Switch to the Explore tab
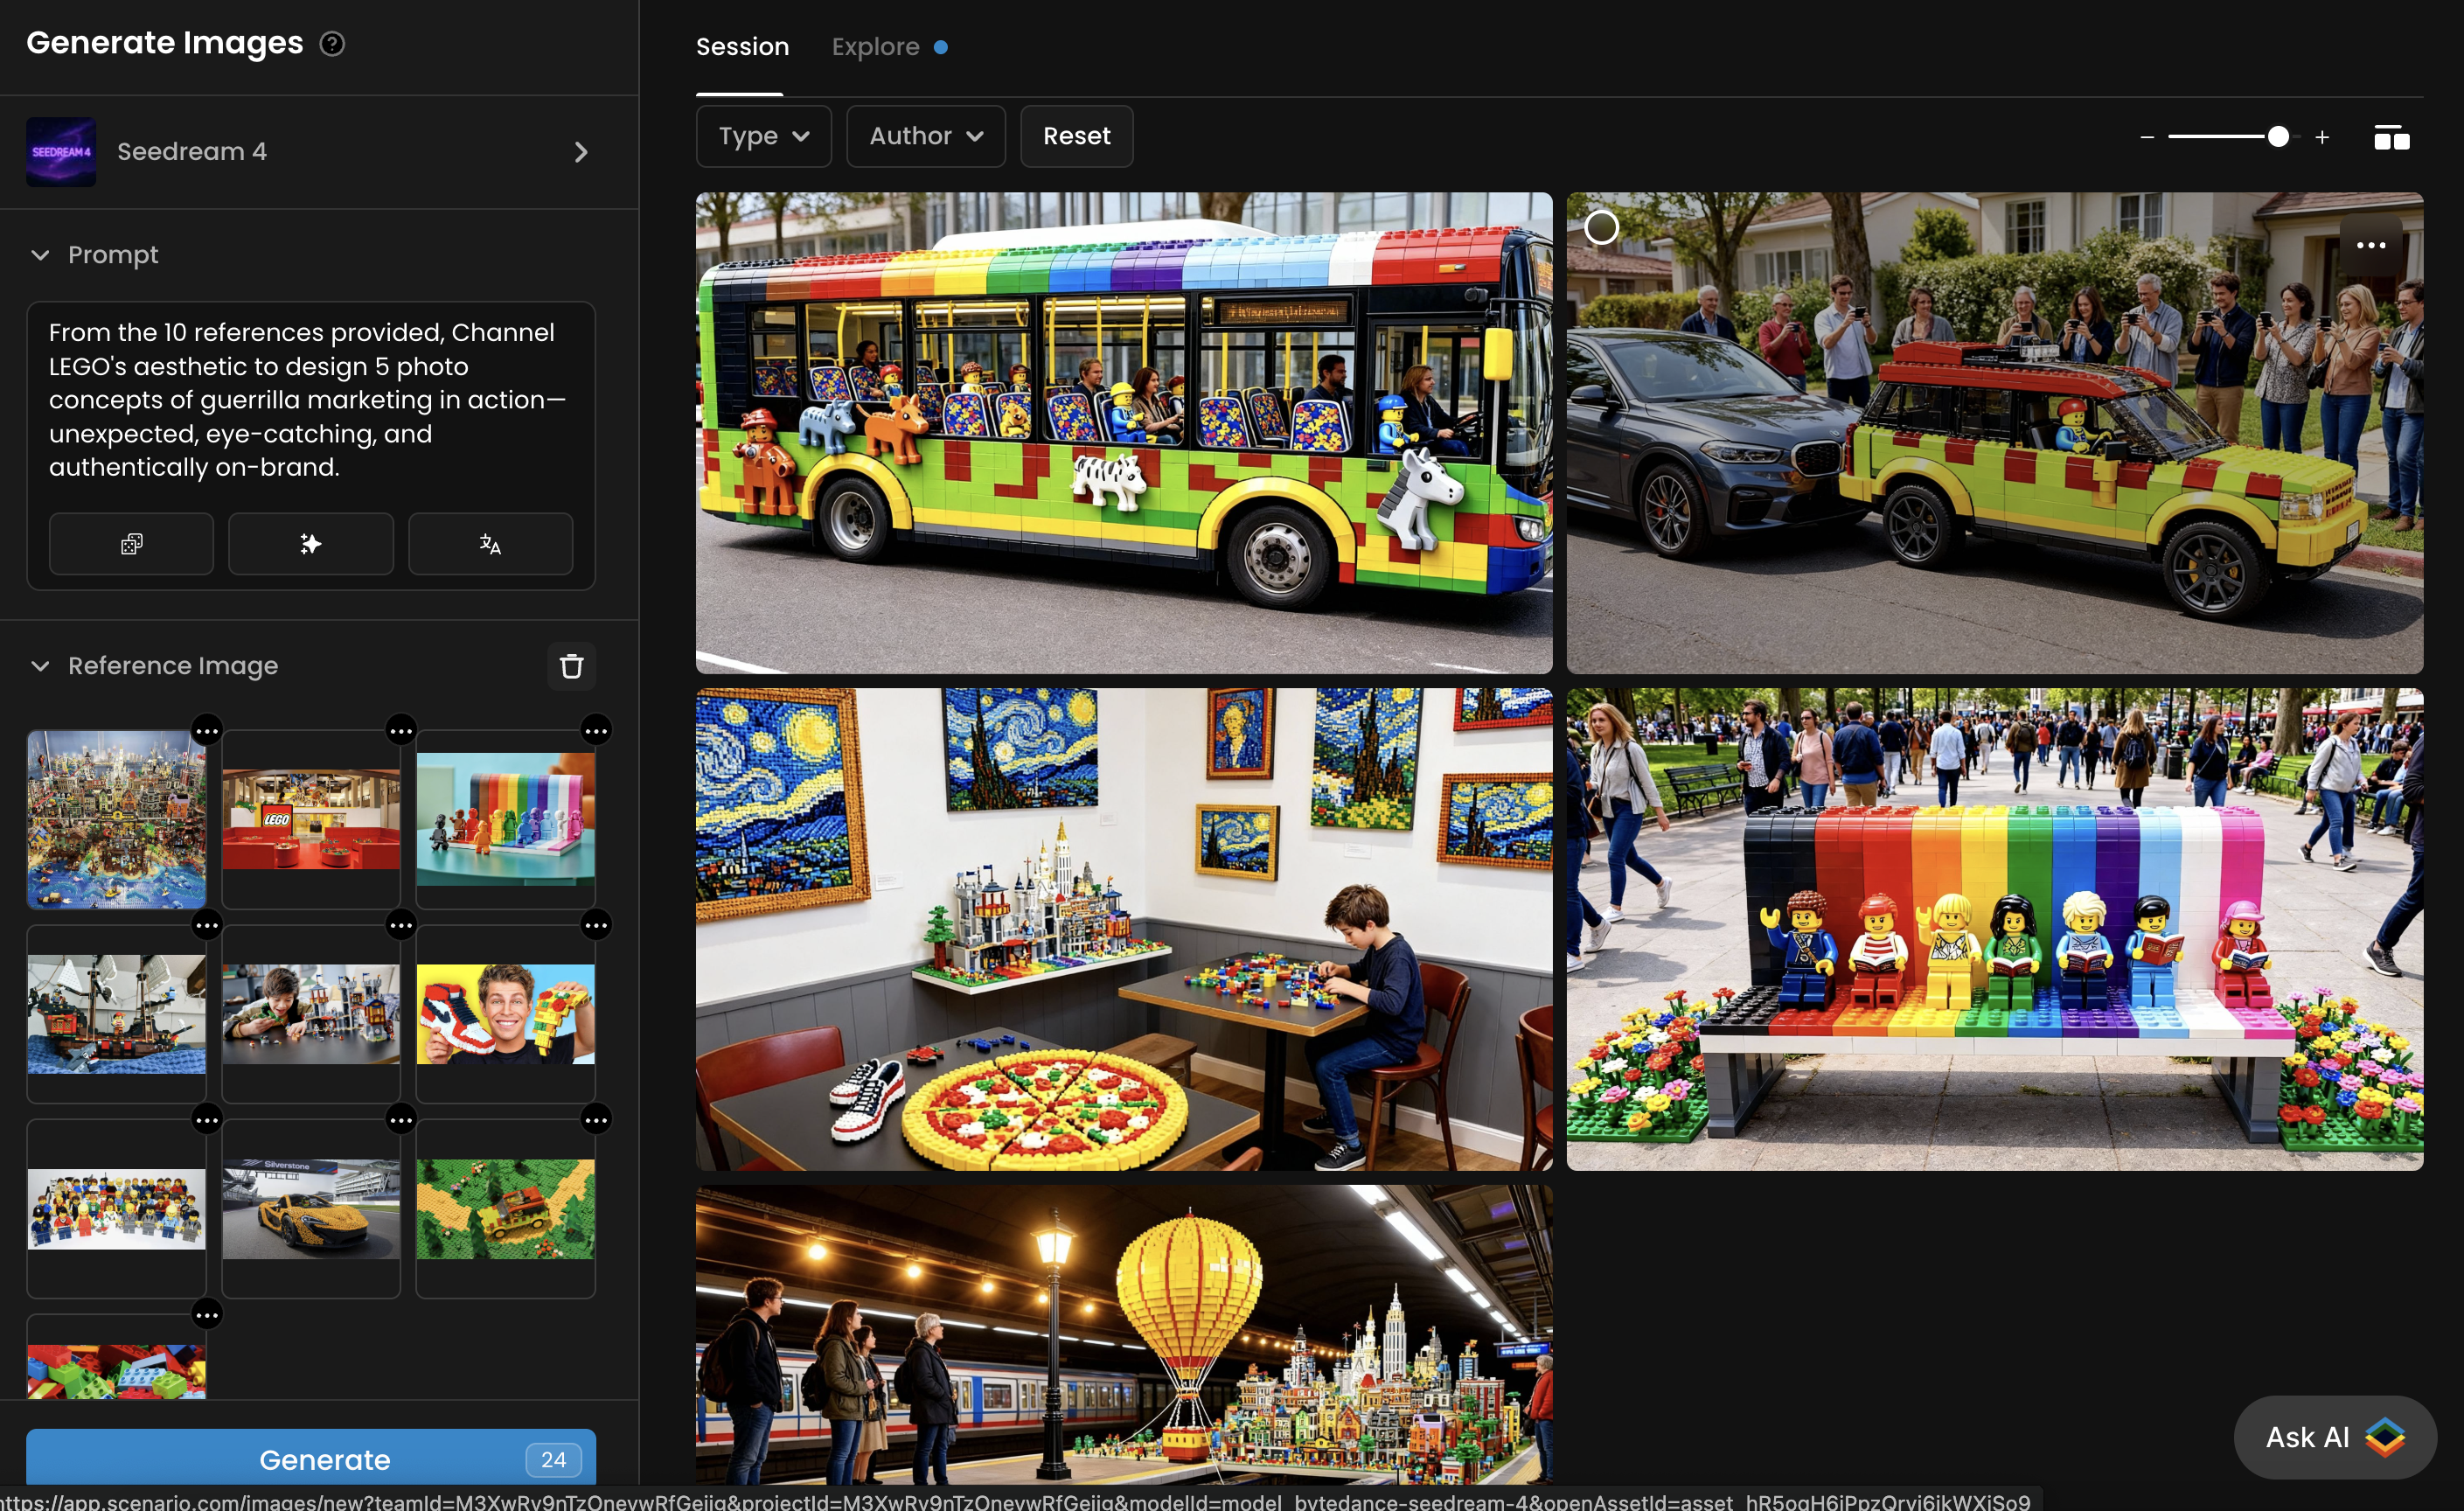2464x1511 pixels. [x=876, y=47]
